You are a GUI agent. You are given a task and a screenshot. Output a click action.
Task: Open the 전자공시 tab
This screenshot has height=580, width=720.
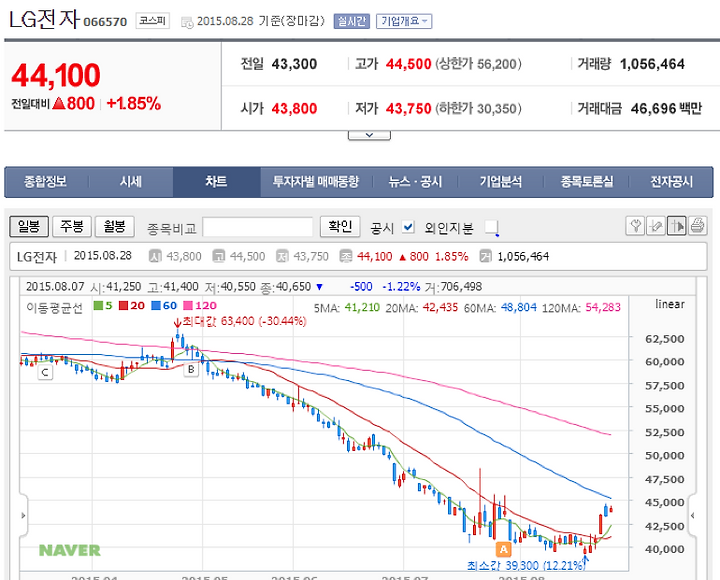point(671,182)
